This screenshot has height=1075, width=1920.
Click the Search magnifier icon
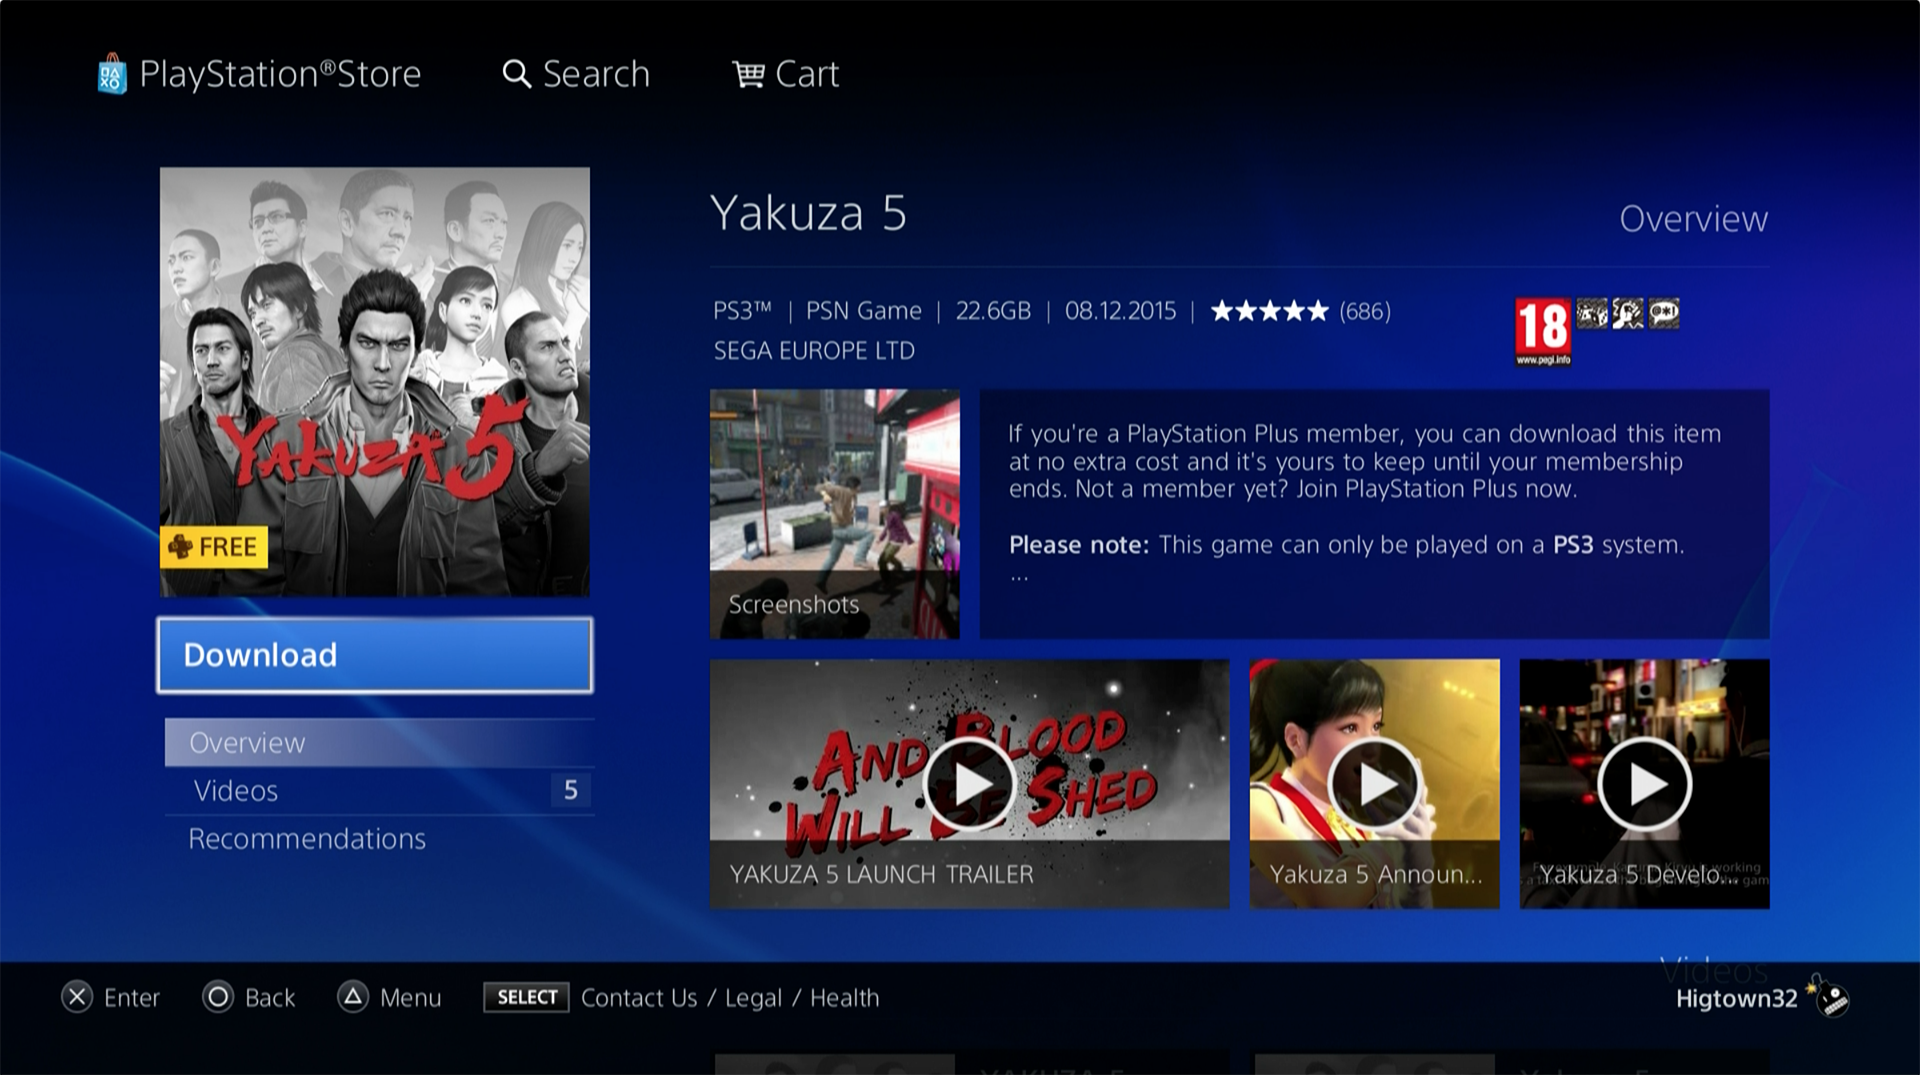[x=516, y=74]
